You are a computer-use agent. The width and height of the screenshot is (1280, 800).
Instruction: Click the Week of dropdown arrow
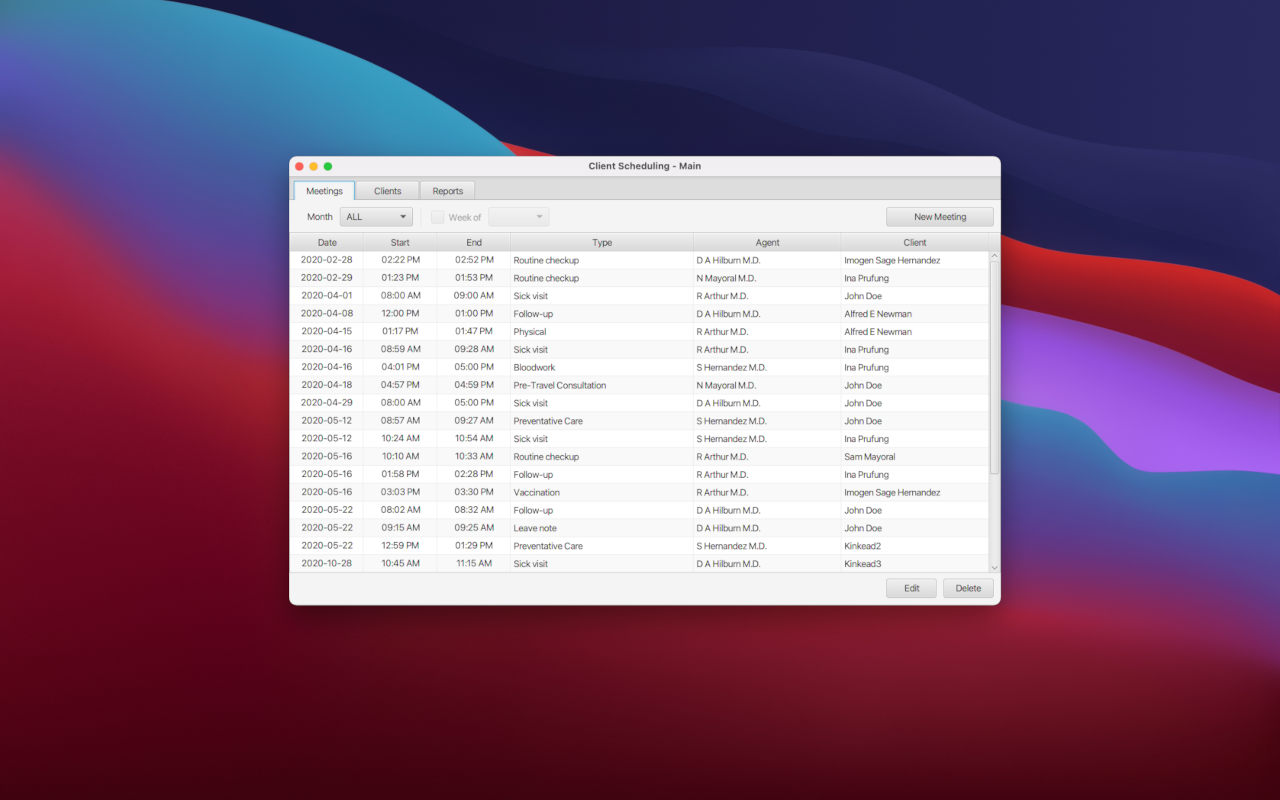click(542, 216)
